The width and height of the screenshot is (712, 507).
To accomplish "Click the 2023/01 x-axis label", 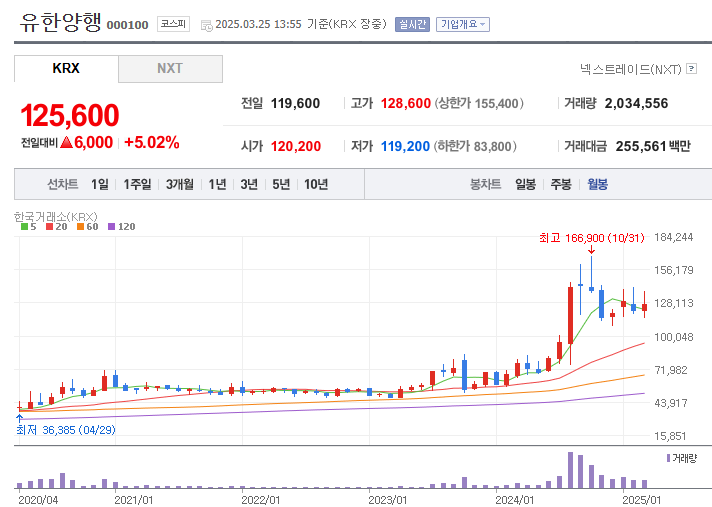I will [387, 500].
